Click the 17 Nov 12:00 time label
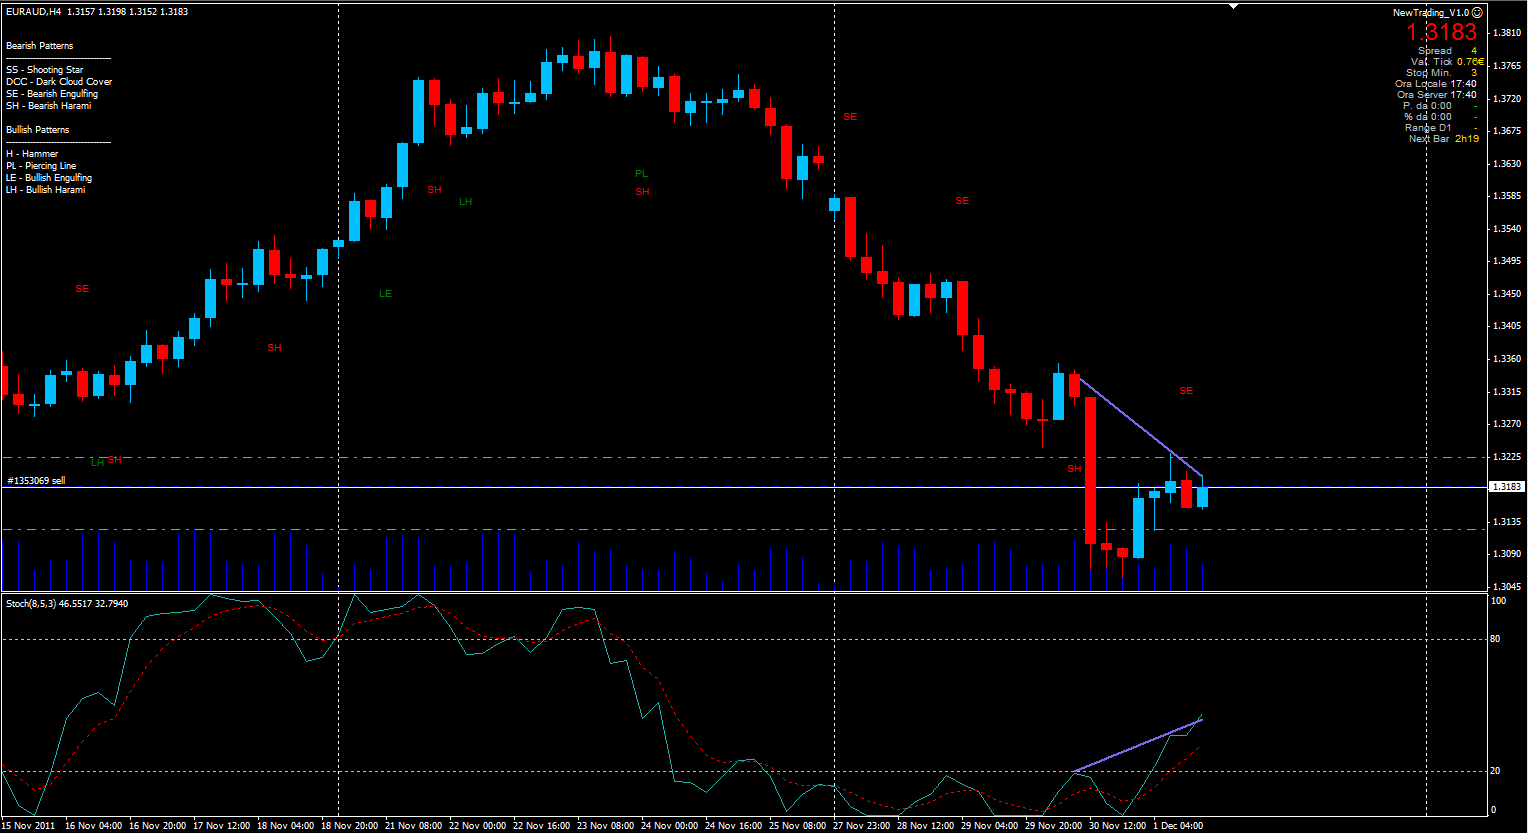The image size is (1528, 833). [221, 826]
